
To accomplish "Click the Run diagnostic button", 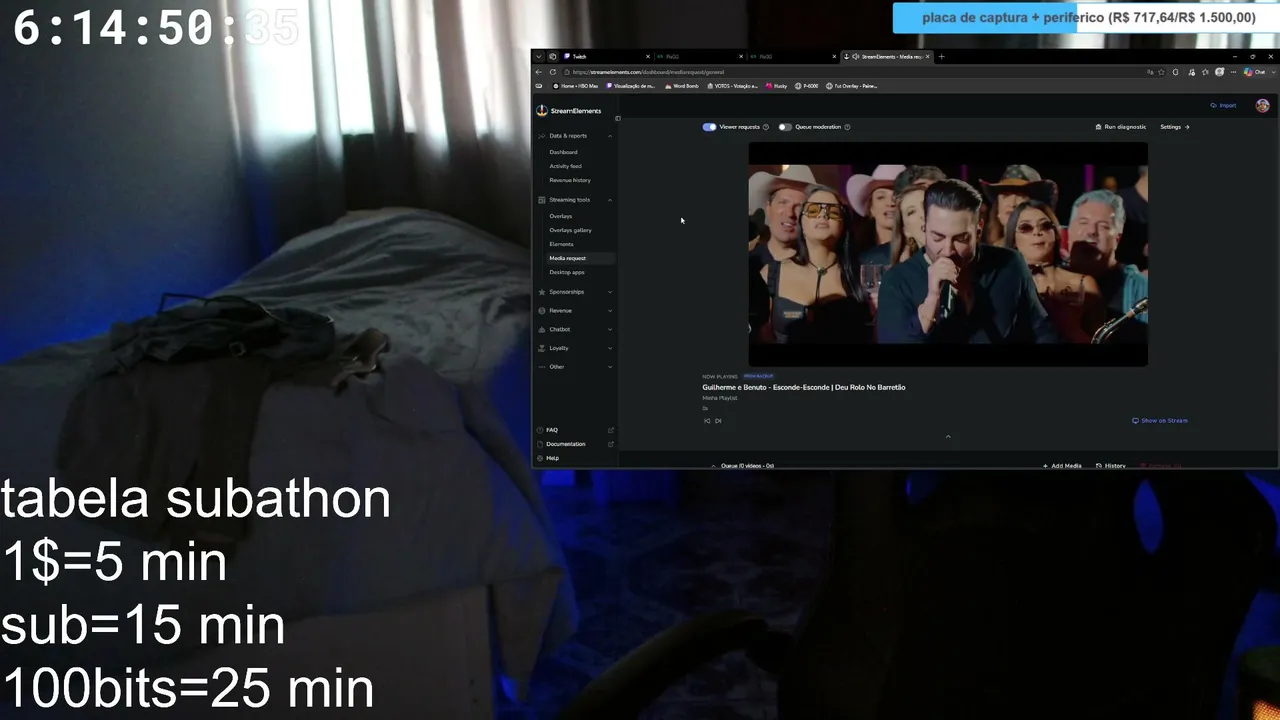I will [1121, 127].
